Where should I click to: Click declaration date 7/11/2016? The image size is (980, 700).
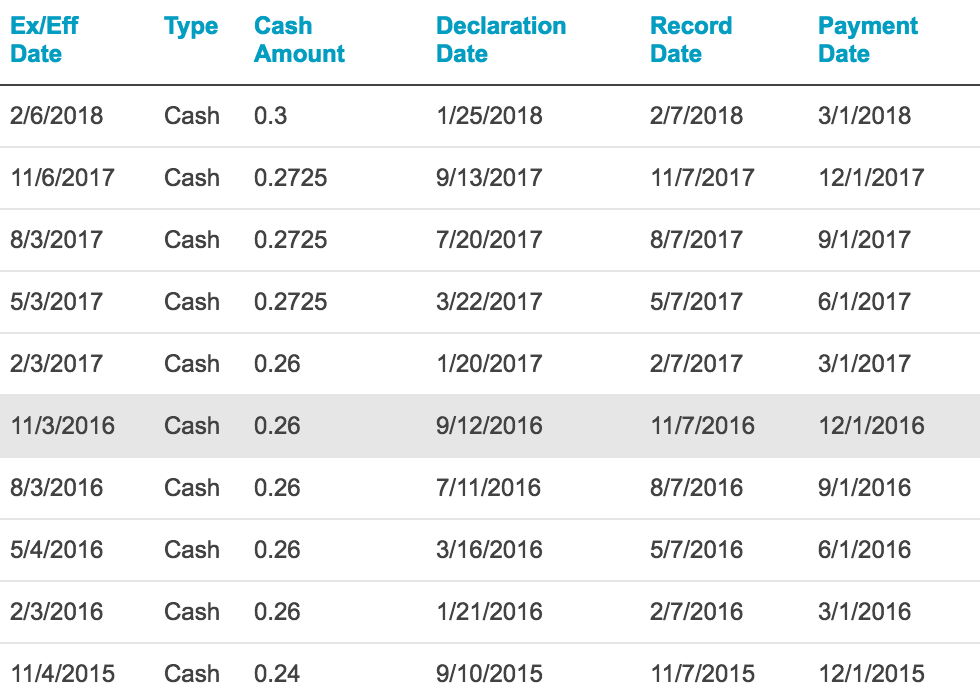pos(489,488)
